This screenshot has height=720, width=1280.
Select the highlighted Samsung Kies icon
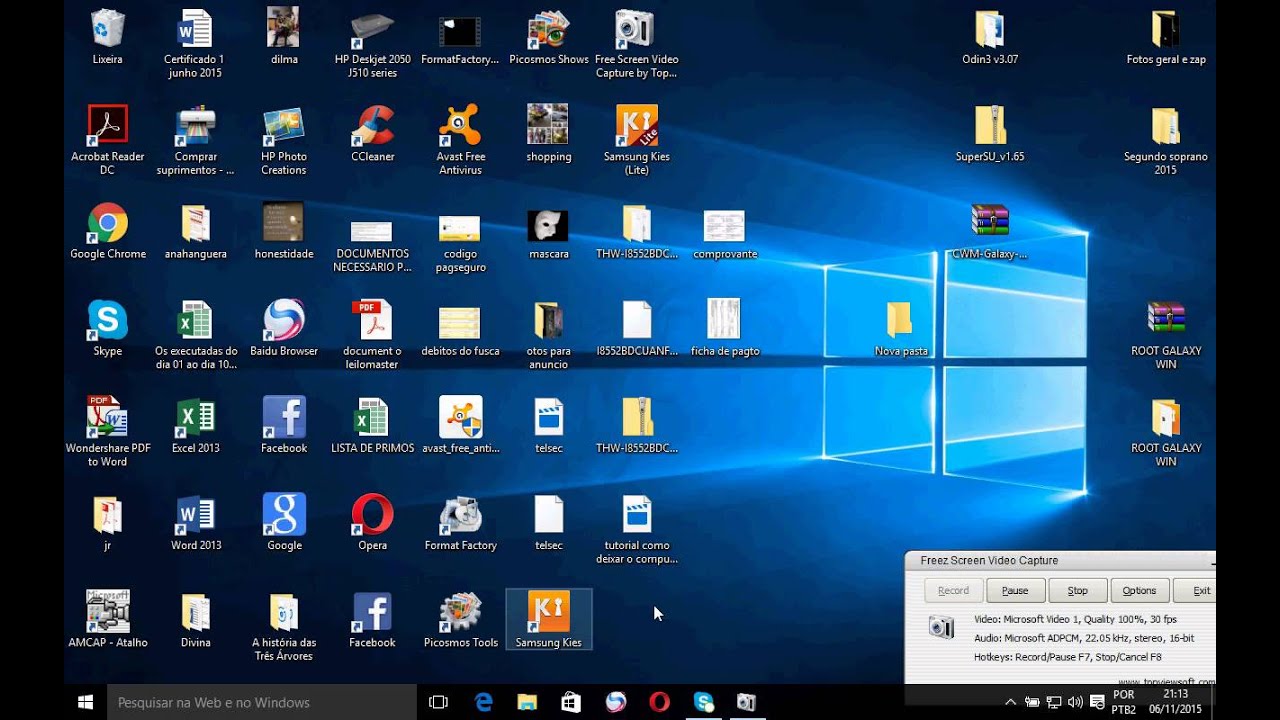[x=548, y=618]
